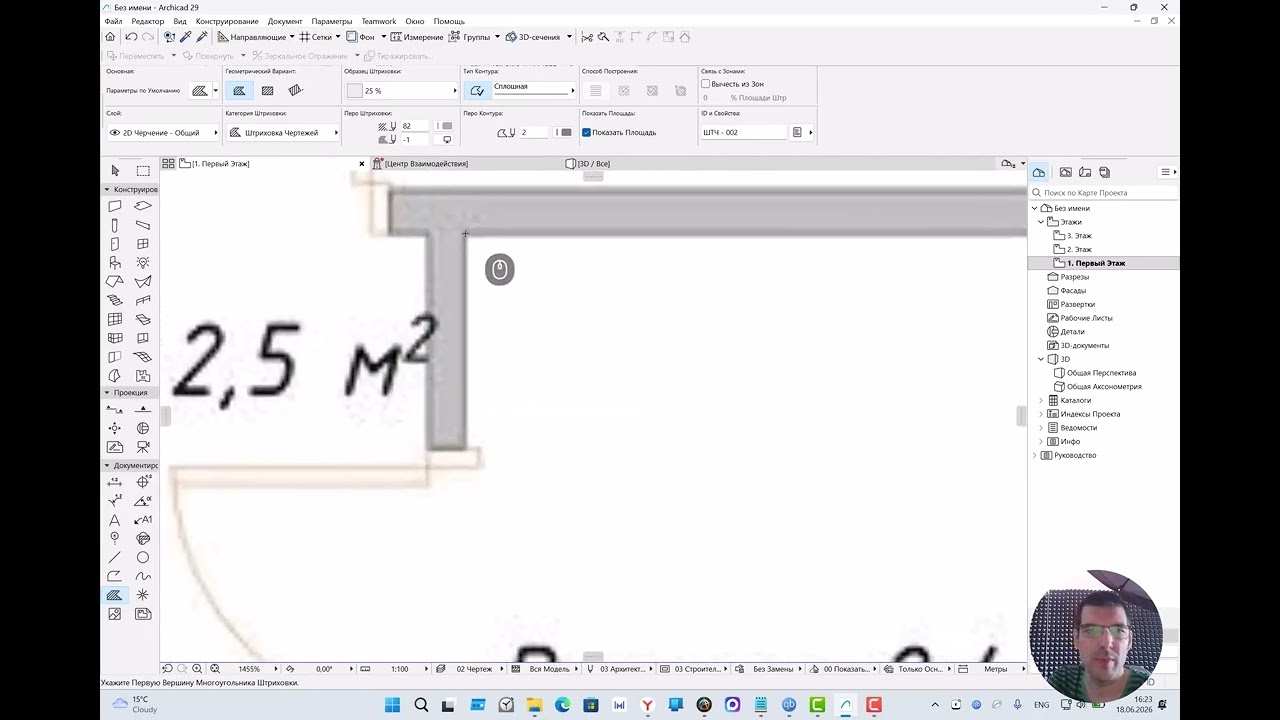Image resolution: width=1280 pixels, height=720 pixels.
Task: Select the Label A1 tool
Action: [x=143, y=520]
